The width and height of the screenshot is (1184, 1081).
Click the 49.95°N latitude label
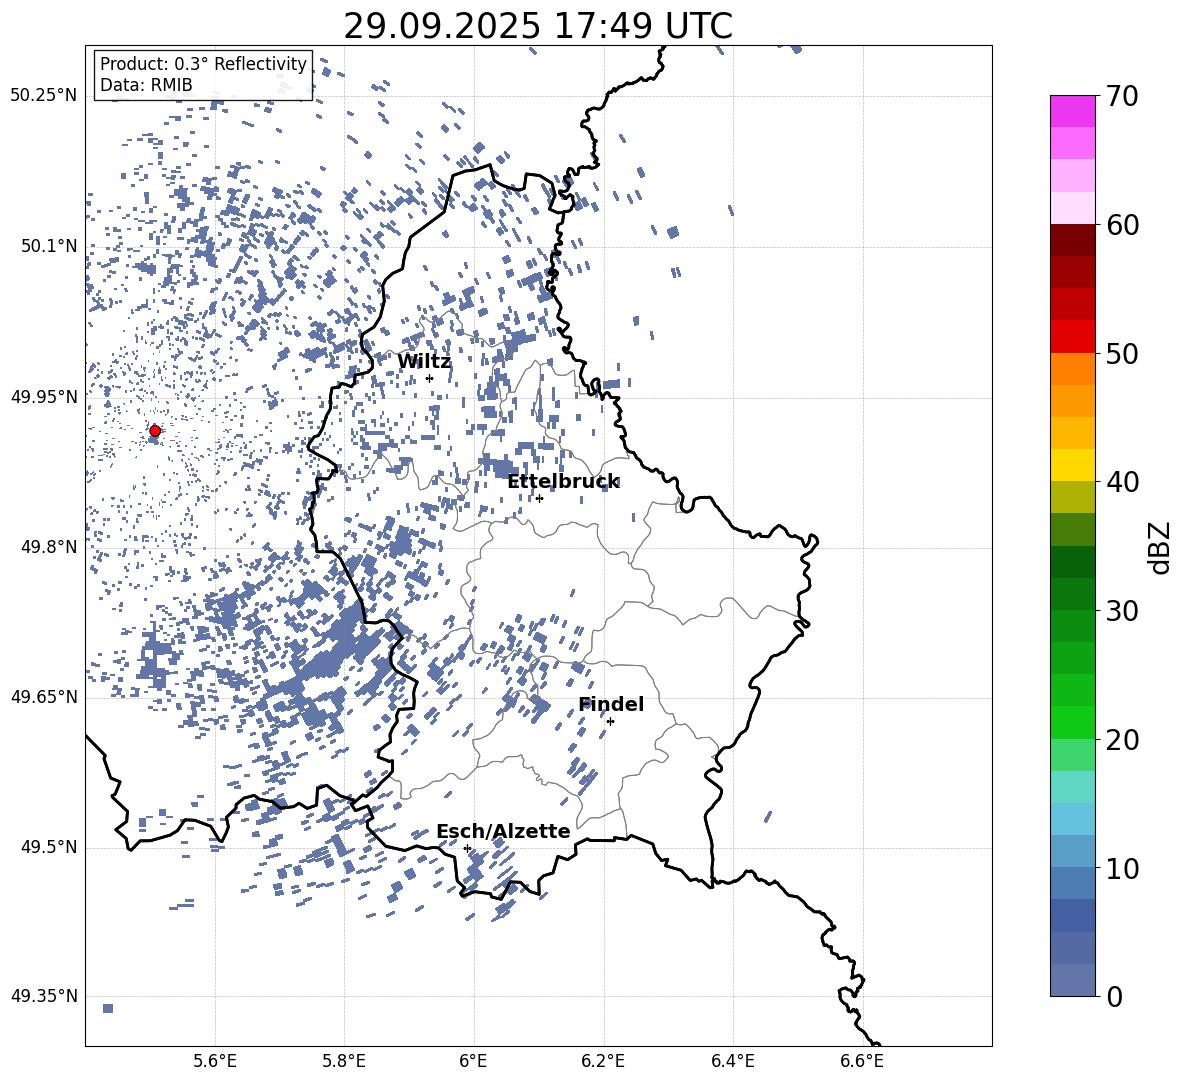(44, 396)
